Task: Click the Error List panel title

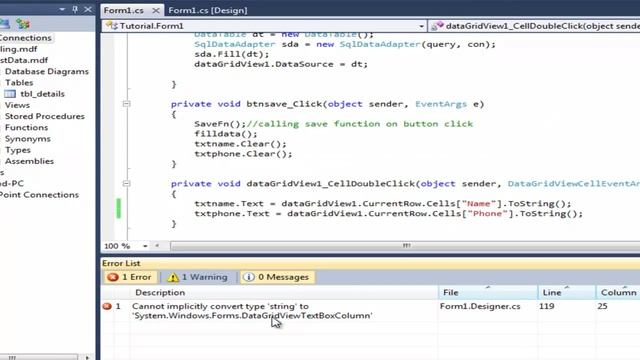Action: point(121,263)
